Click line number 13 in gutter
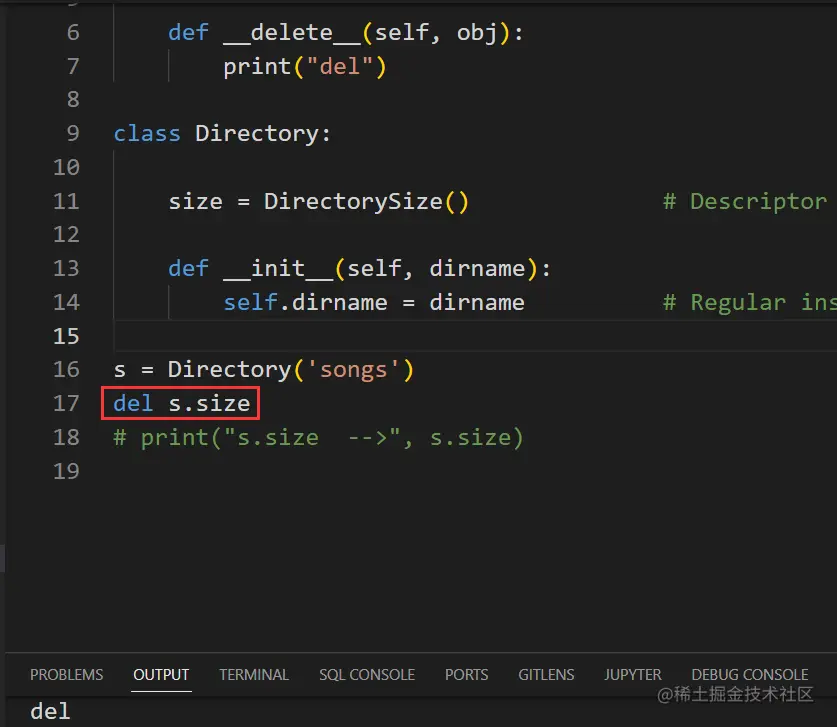 66,268
